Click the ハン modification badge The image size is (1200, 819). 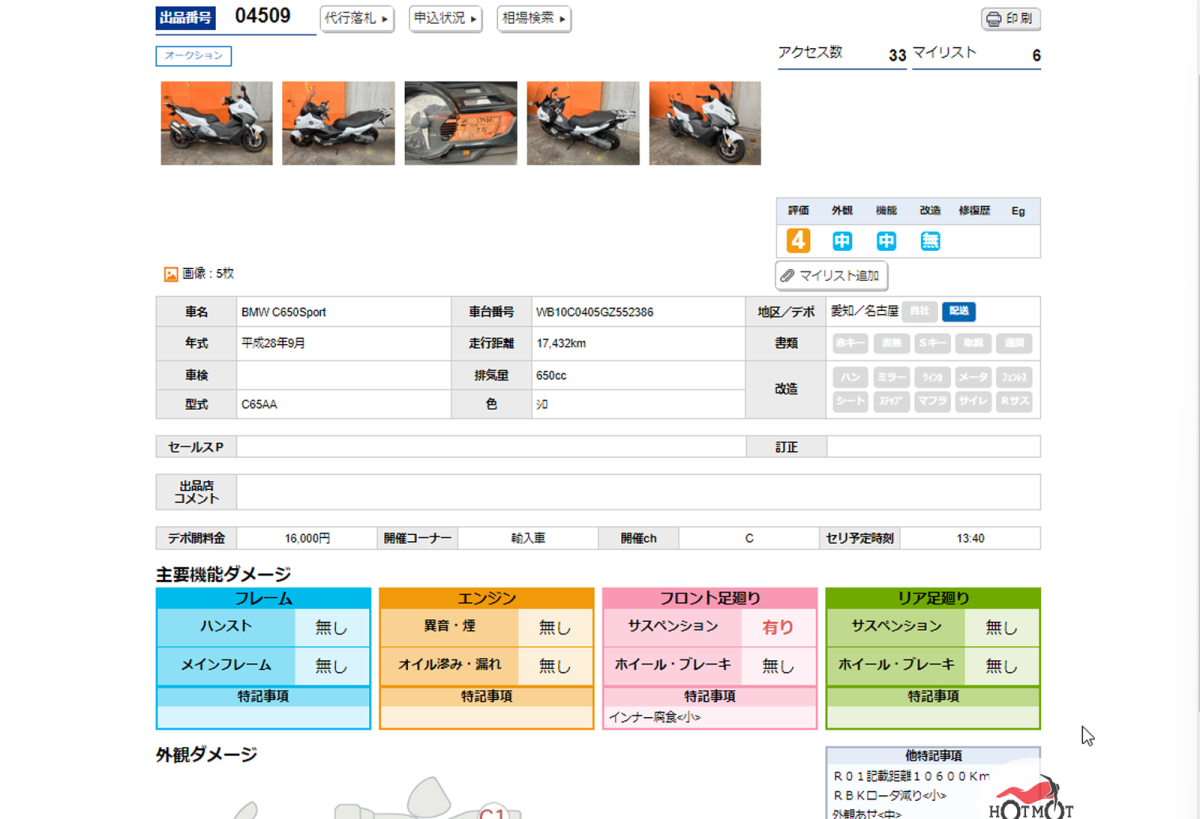[x=851, y=377]
